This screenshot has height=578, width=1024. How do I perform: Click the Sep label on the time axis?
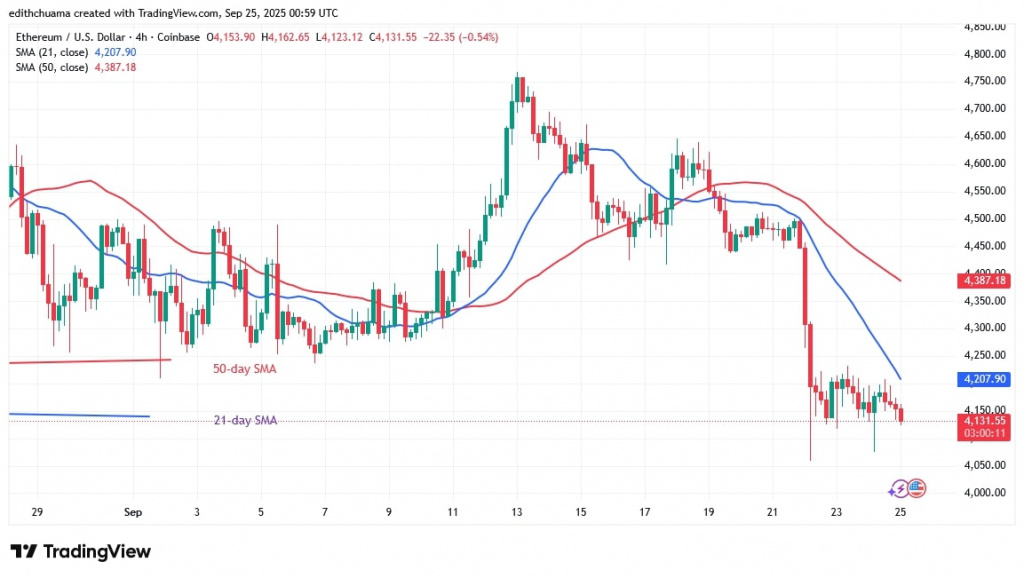(132, 511)
